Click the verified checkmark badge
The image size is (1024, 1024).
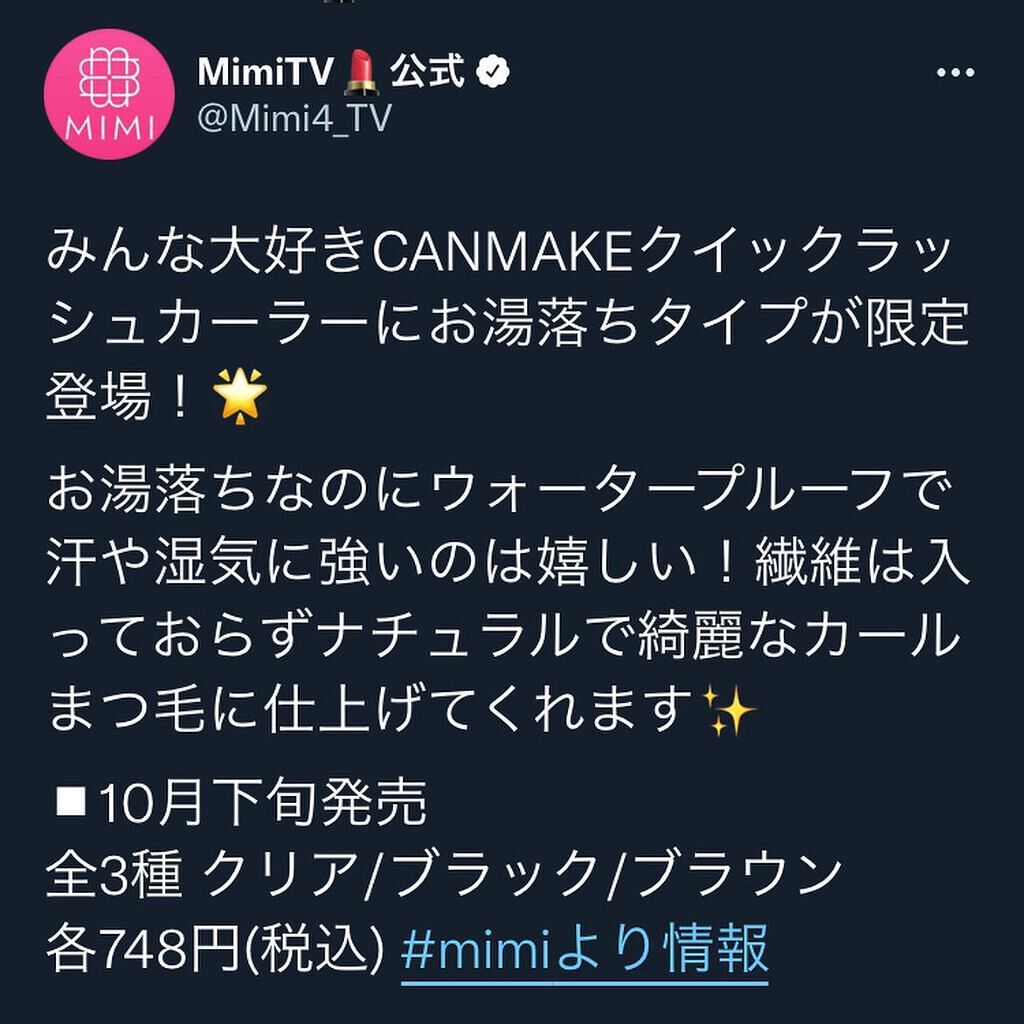(494, 71)
